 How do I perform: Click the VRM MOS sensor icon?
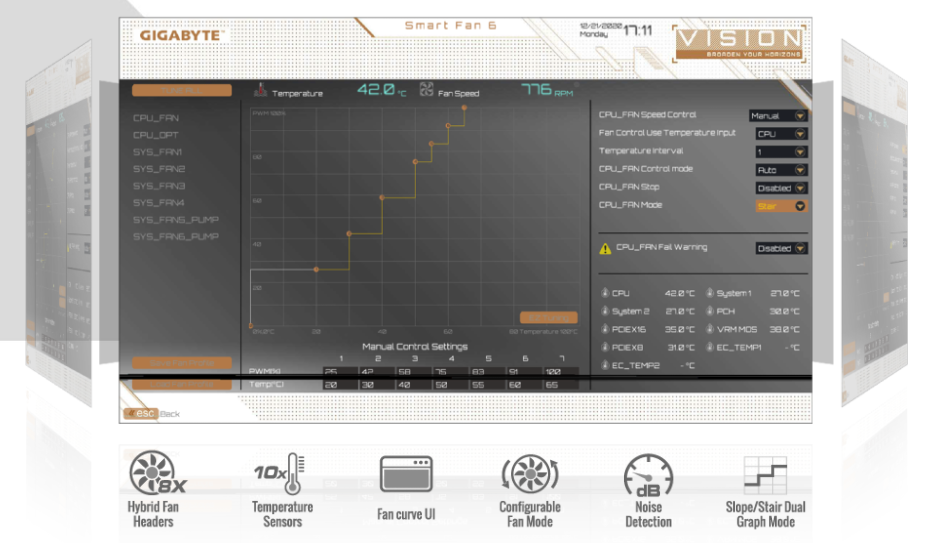pyautogui.click(x=710, y=329)
